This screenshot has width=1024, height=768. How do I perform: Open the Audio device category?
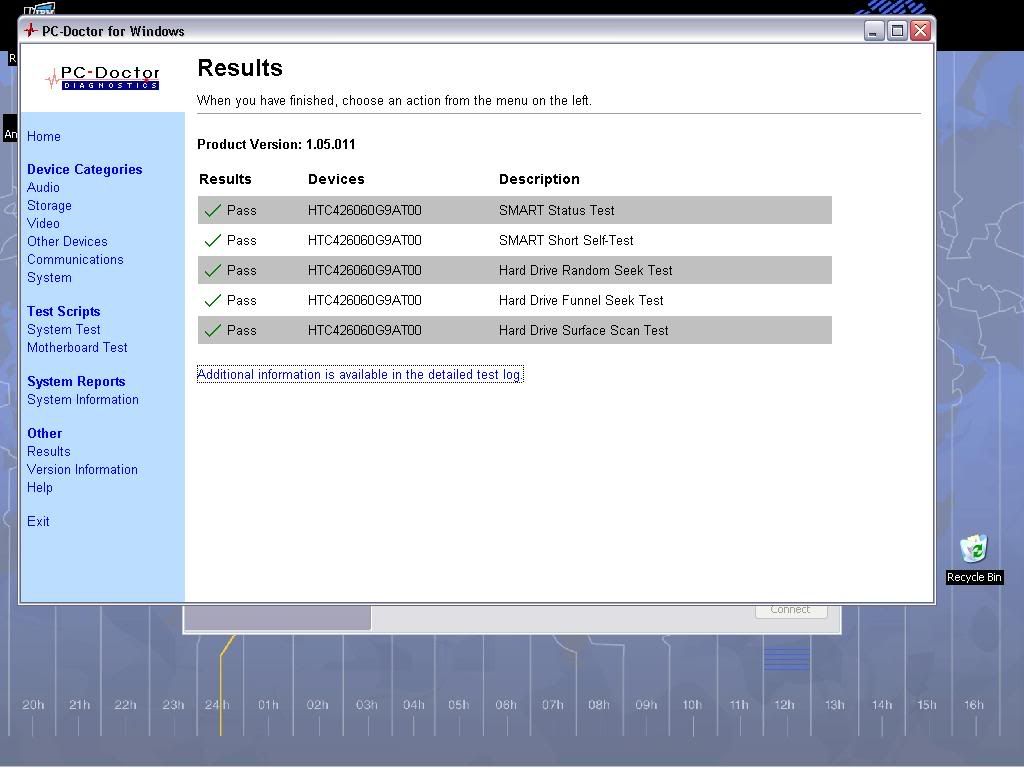(x=43, y=188)
